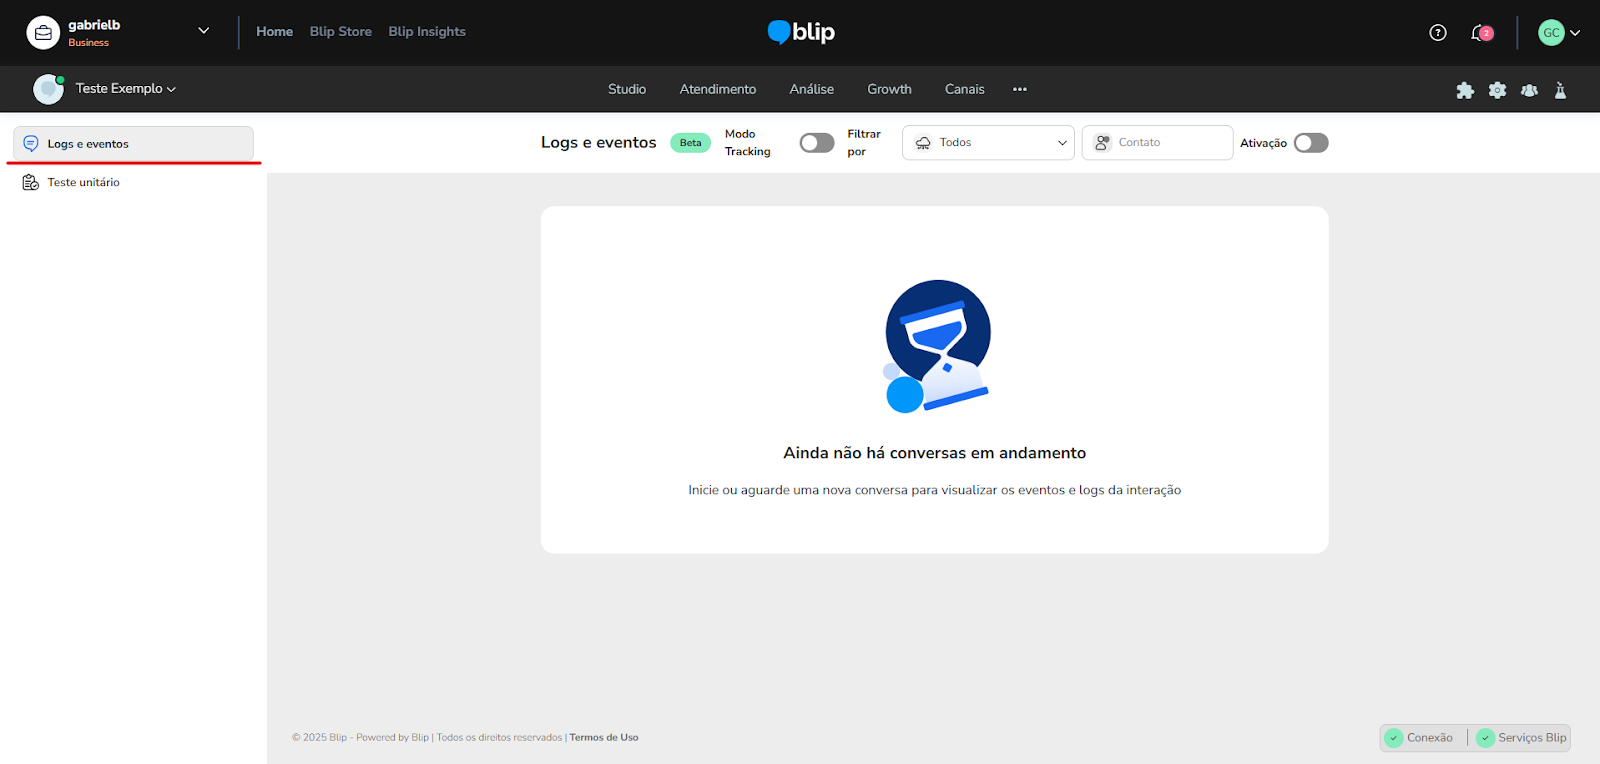
Task: Open the beaker test icon
Action: click(x=1560, y=90)
